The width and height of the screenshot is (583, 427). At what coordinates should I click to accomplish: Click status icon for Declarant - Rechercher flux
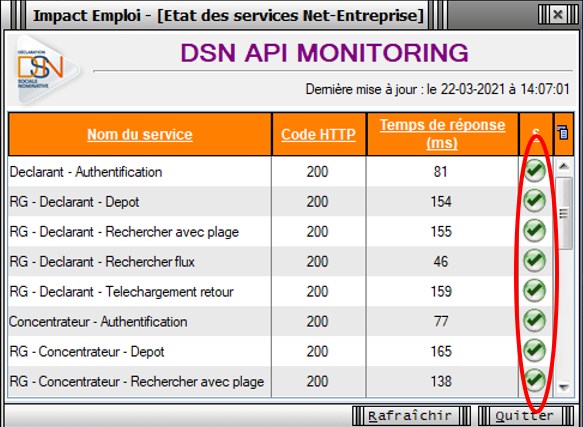(x=535, y=260)
